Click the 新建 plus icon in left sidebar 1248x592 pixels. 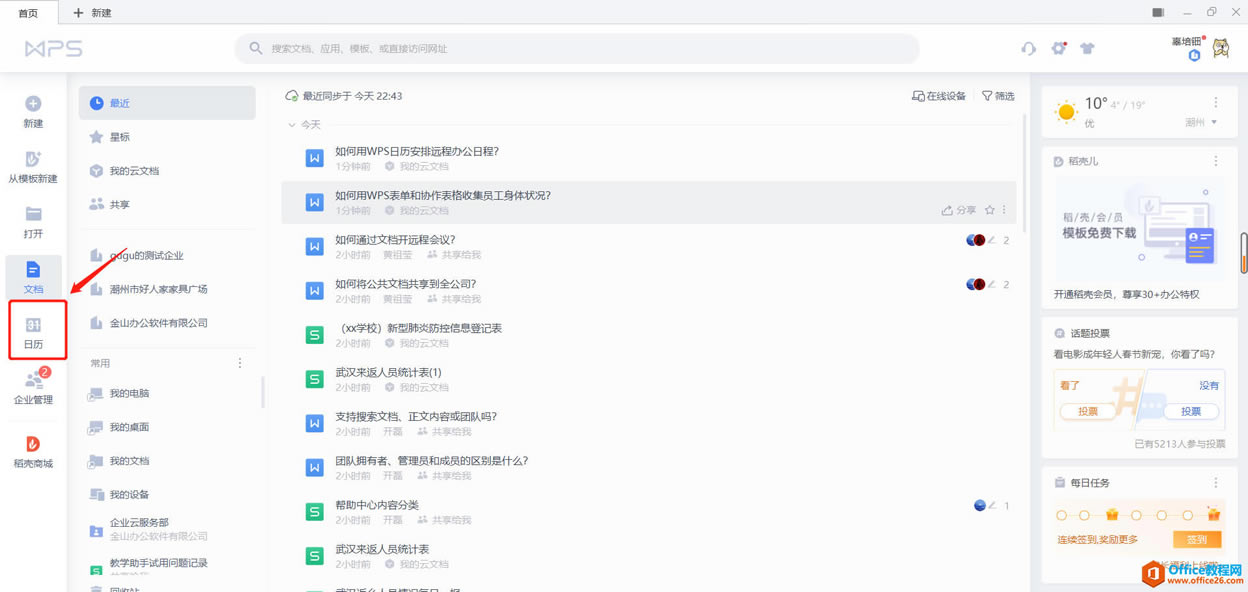(33, 103)
